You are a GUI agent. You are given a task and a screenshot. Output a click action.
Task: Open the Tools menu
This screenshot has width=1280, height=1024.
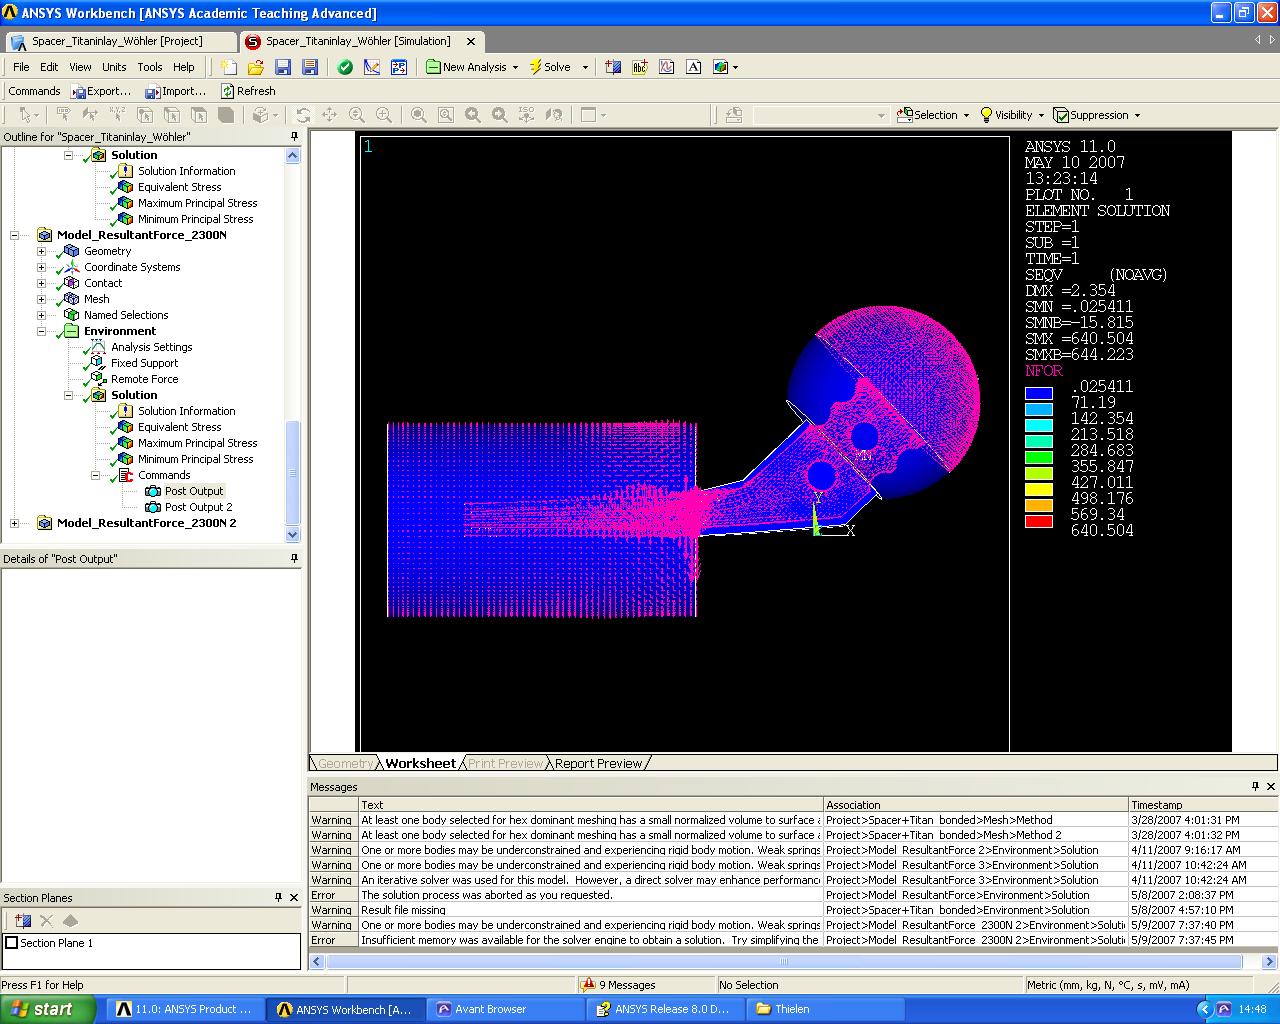click(150, 67)
